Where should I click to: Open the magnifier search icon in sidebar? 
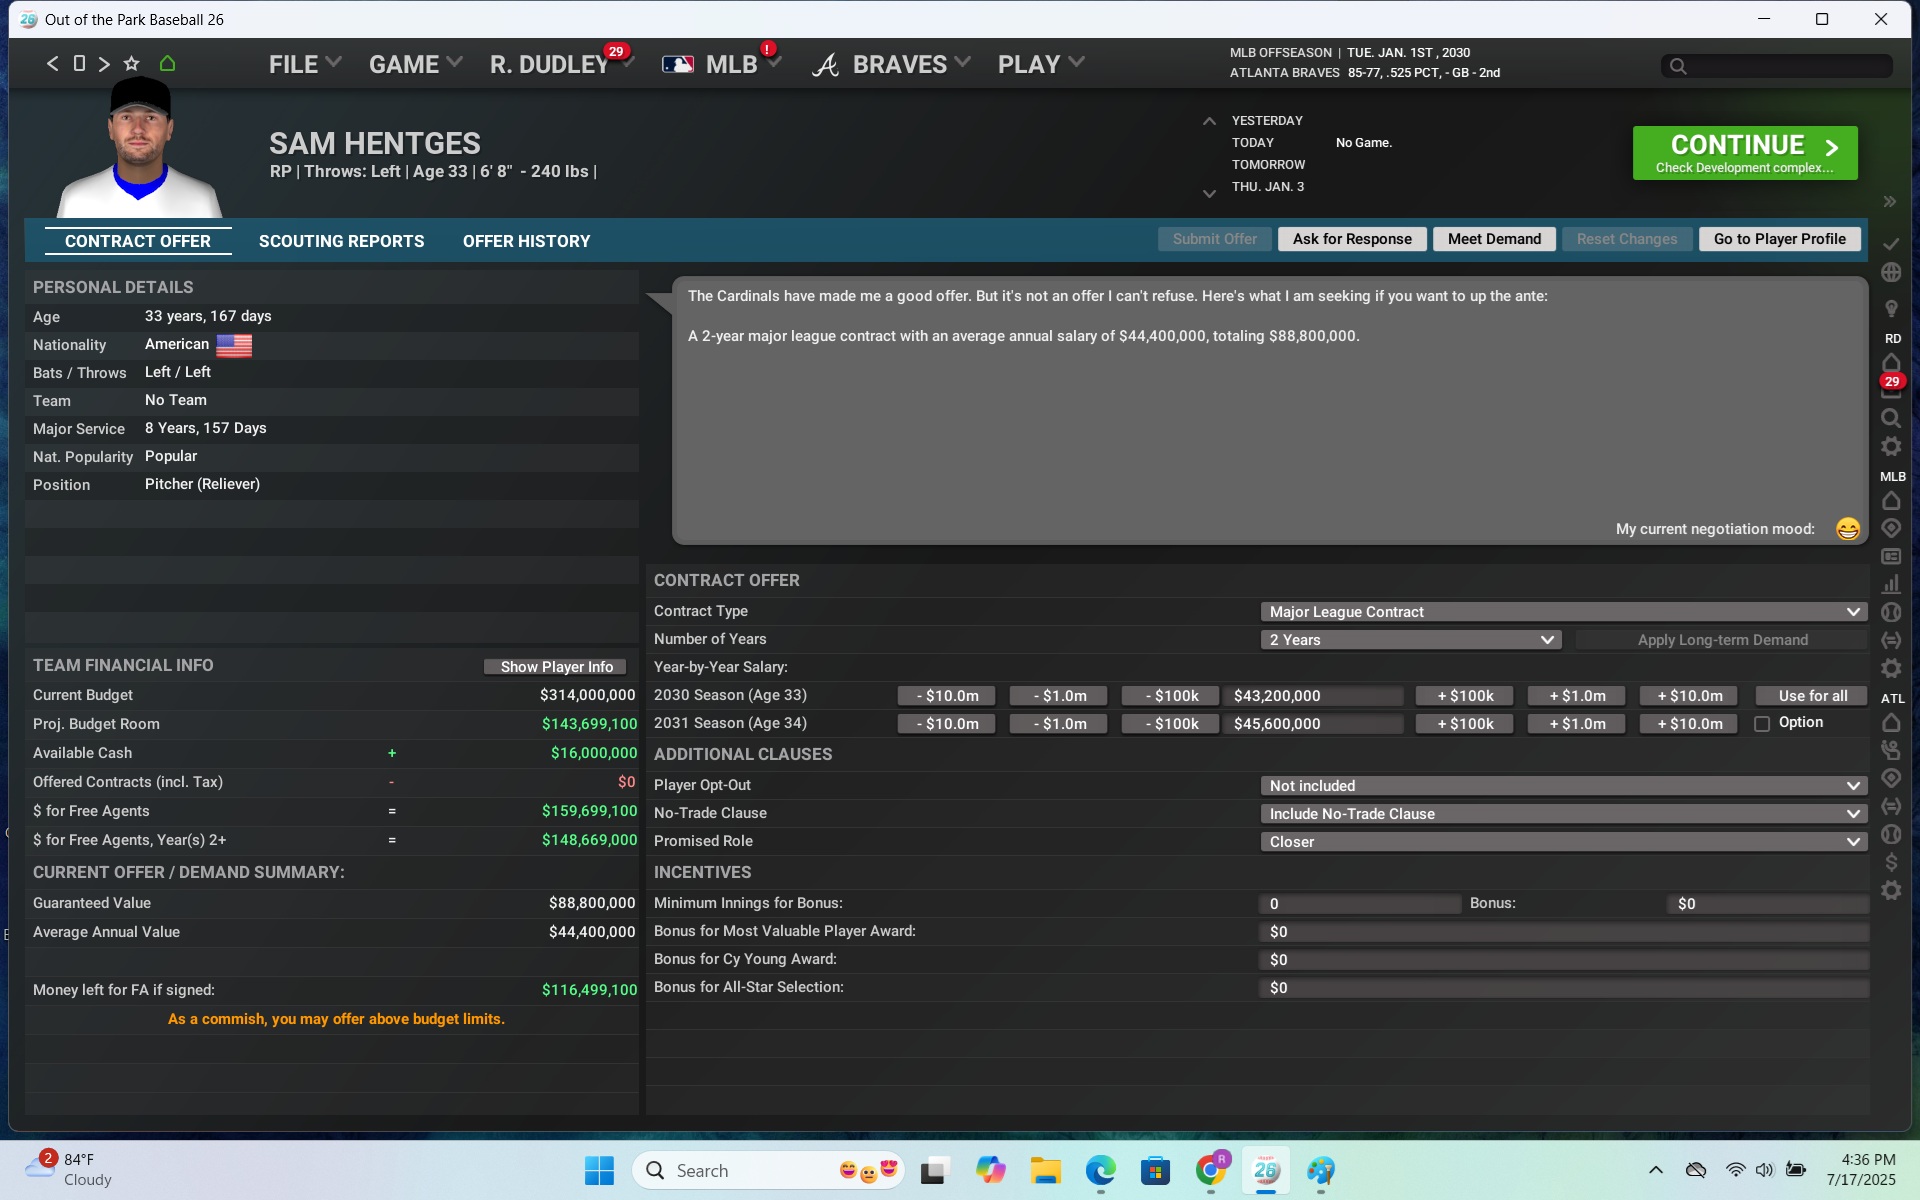tap(1890, 418)
